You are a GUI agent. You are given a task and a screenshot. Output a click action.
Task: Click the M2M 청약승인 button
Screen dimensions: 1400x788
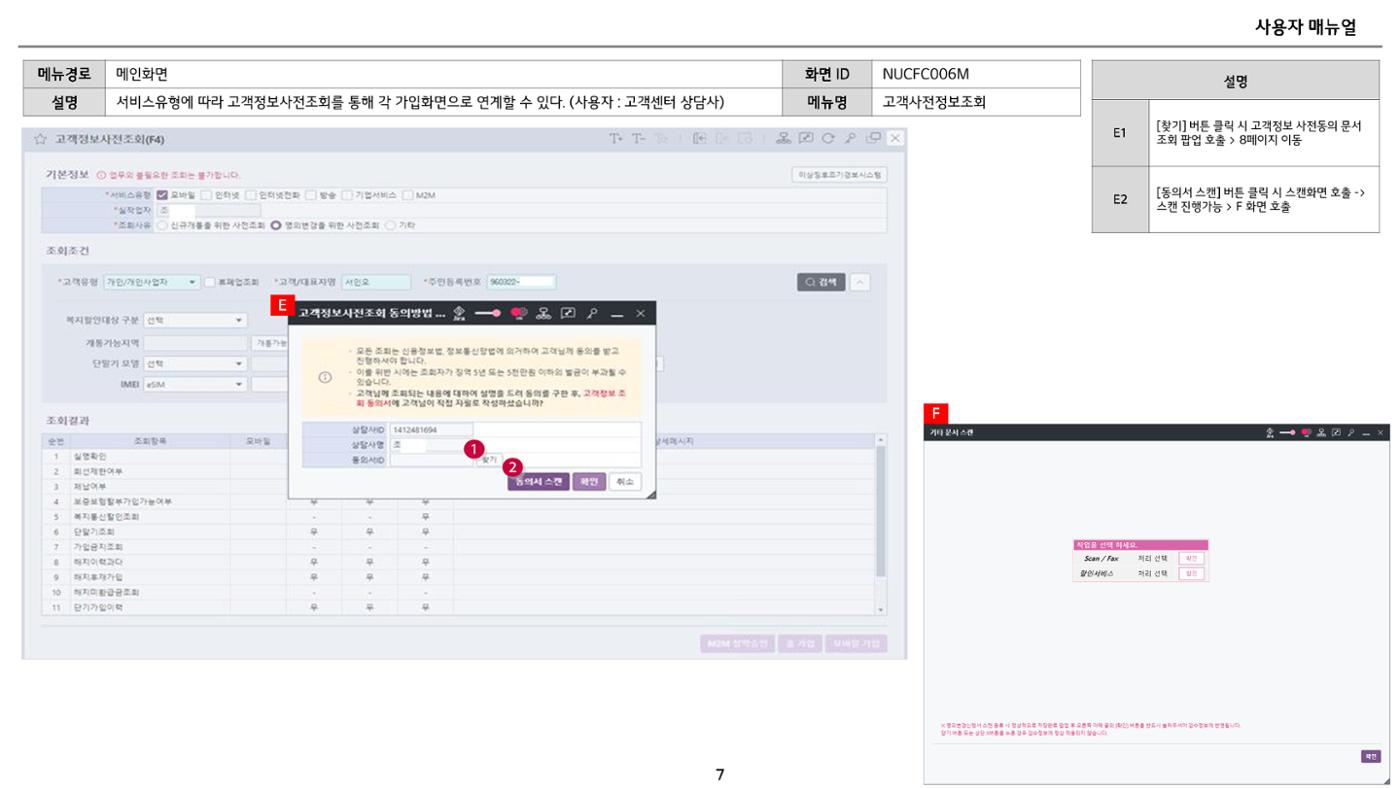click(736, 643)
